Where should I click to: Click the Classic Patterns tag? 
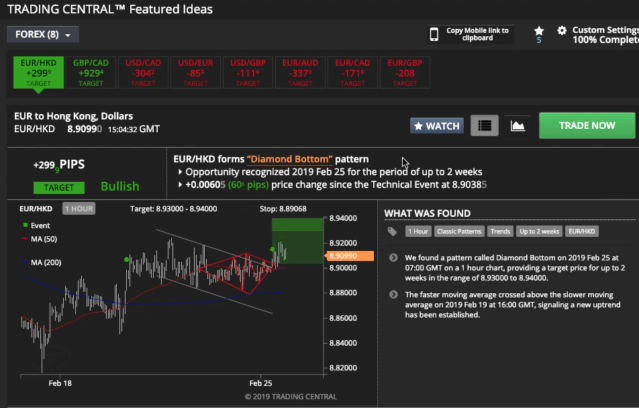(x=459, y=232)
